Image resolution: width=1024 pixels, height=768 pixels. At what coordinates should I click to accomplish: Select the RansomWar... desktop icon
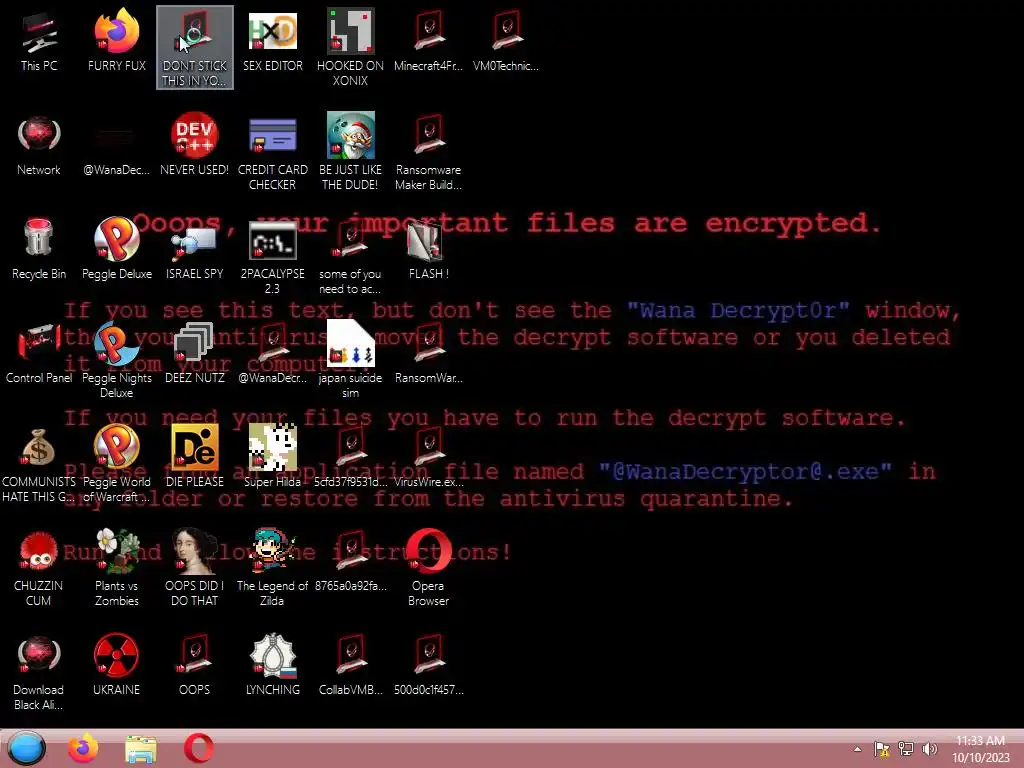(428, 354)
